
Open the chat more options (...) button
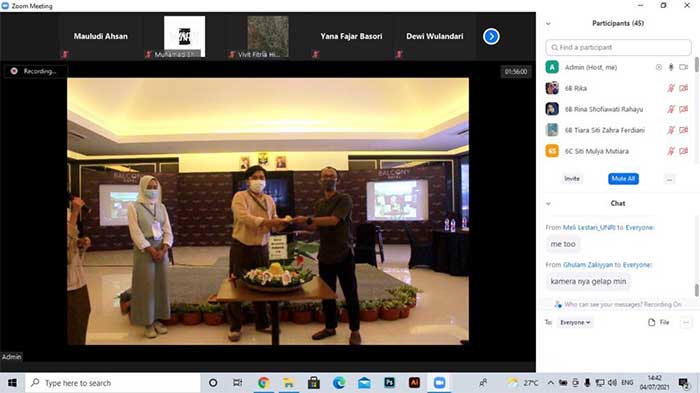coord(686,322)
